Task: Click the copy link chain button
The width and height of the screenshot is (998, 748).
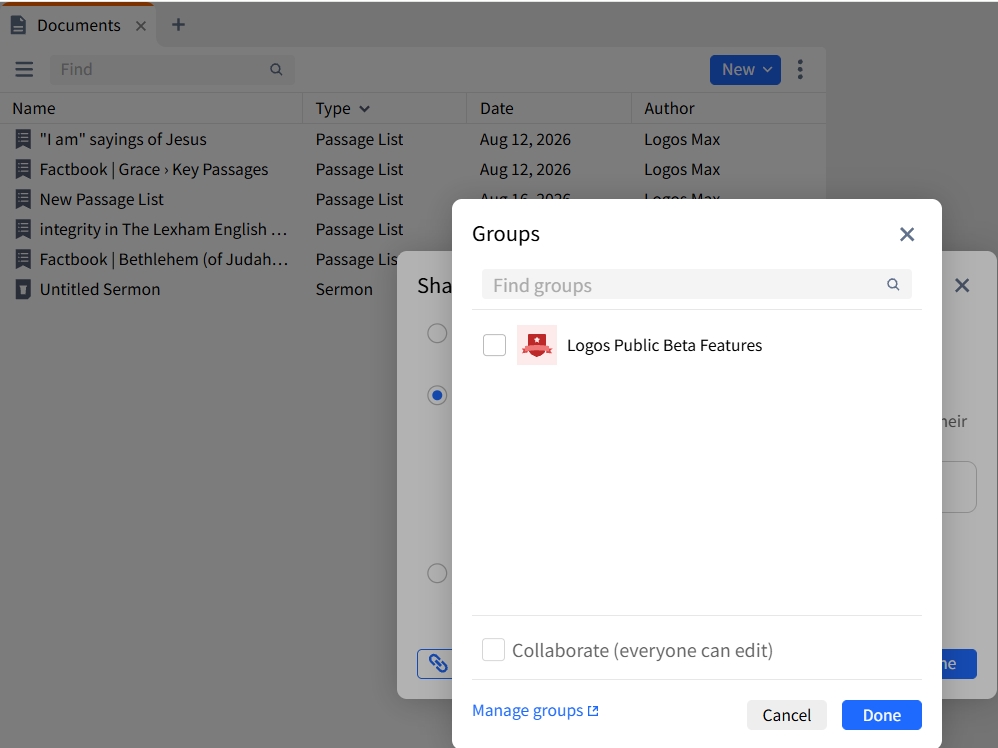Action: pyautogui.click(x=435, y=663)
